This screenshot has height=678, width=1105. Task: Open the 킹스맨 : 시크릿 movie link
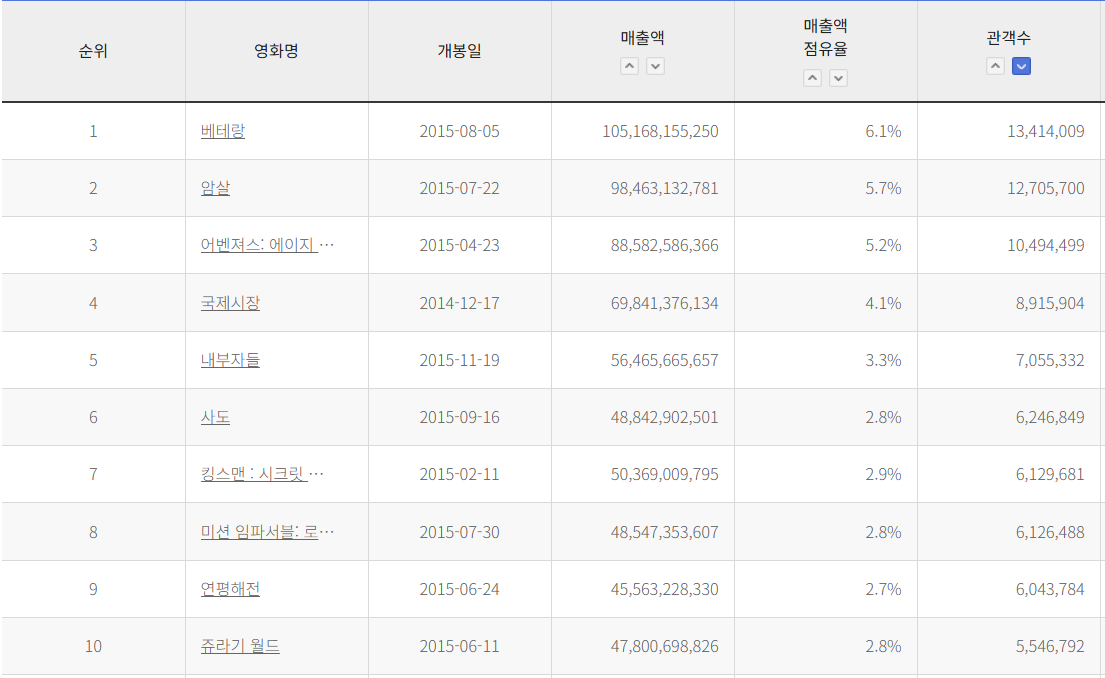coord(254,474)
